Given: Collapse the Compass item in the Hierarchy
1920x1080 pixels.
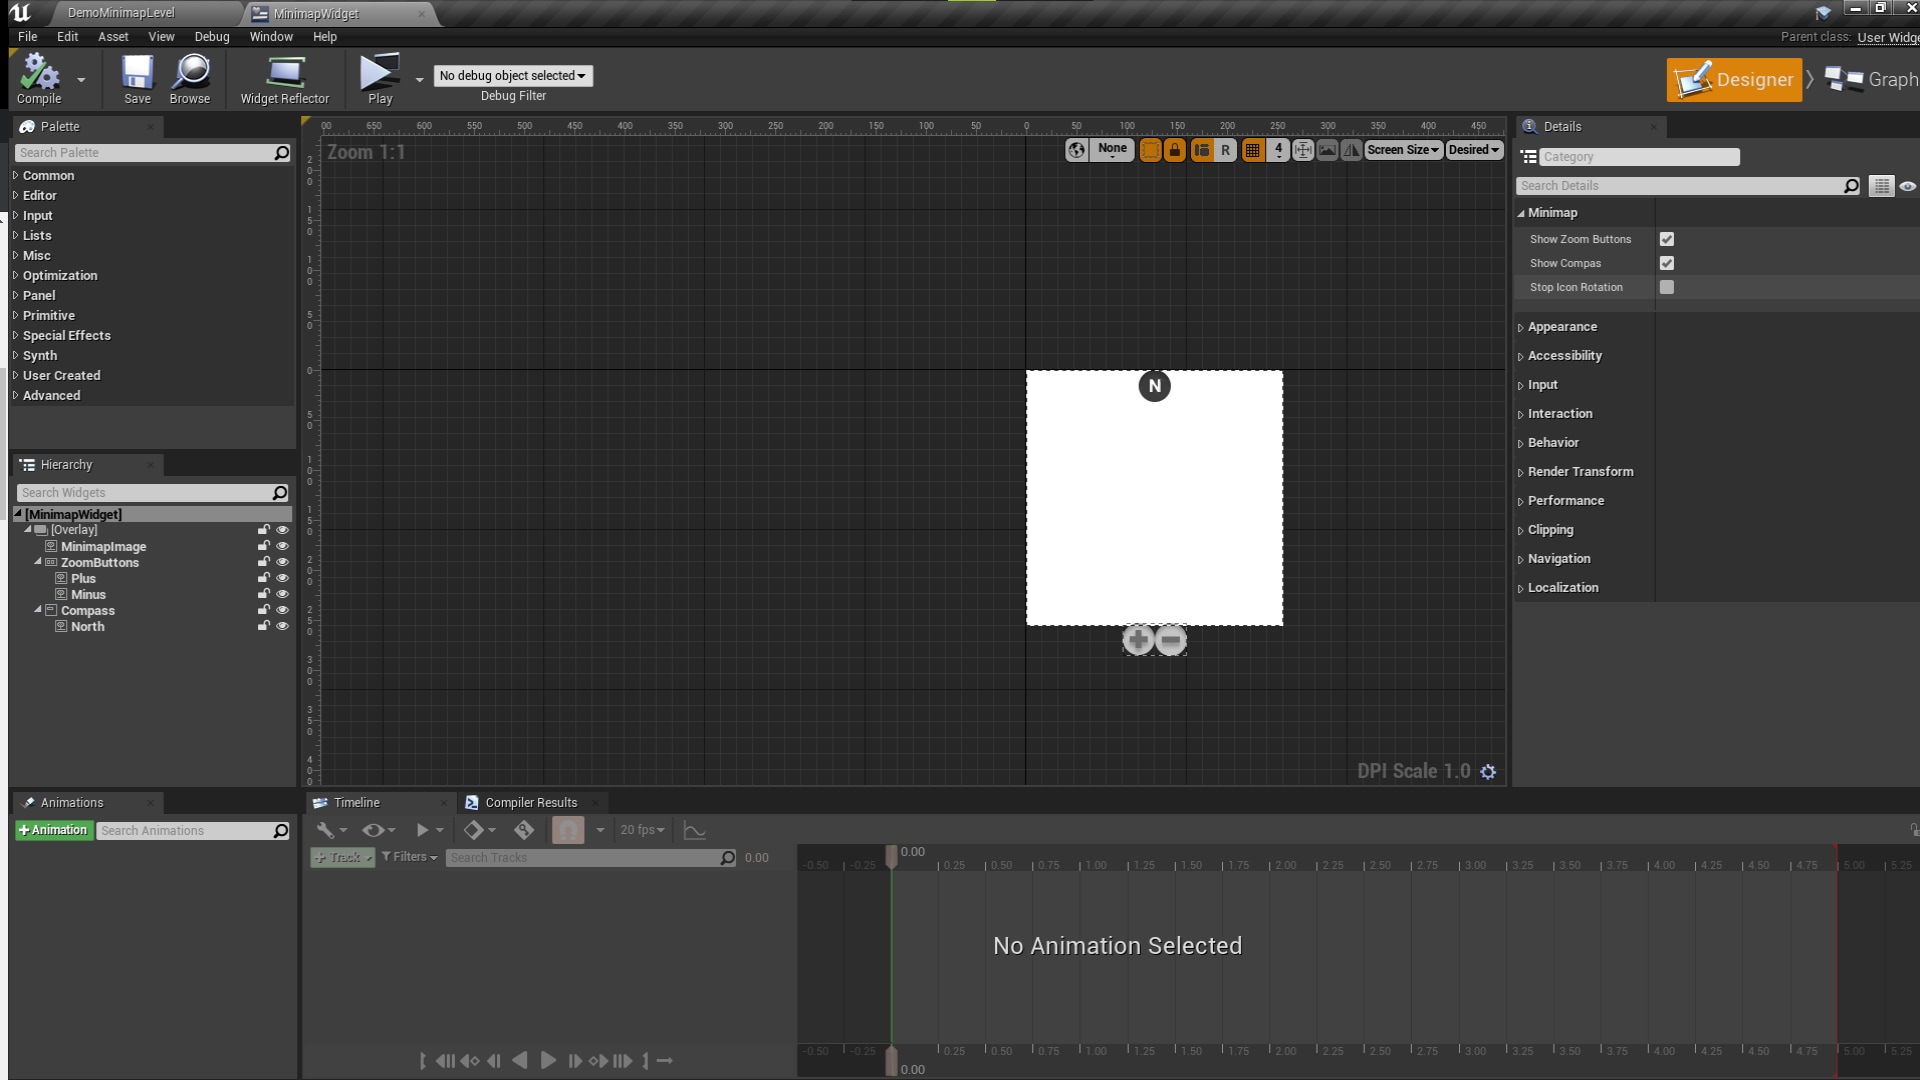Looking at the screenshot, I should 40,610.
